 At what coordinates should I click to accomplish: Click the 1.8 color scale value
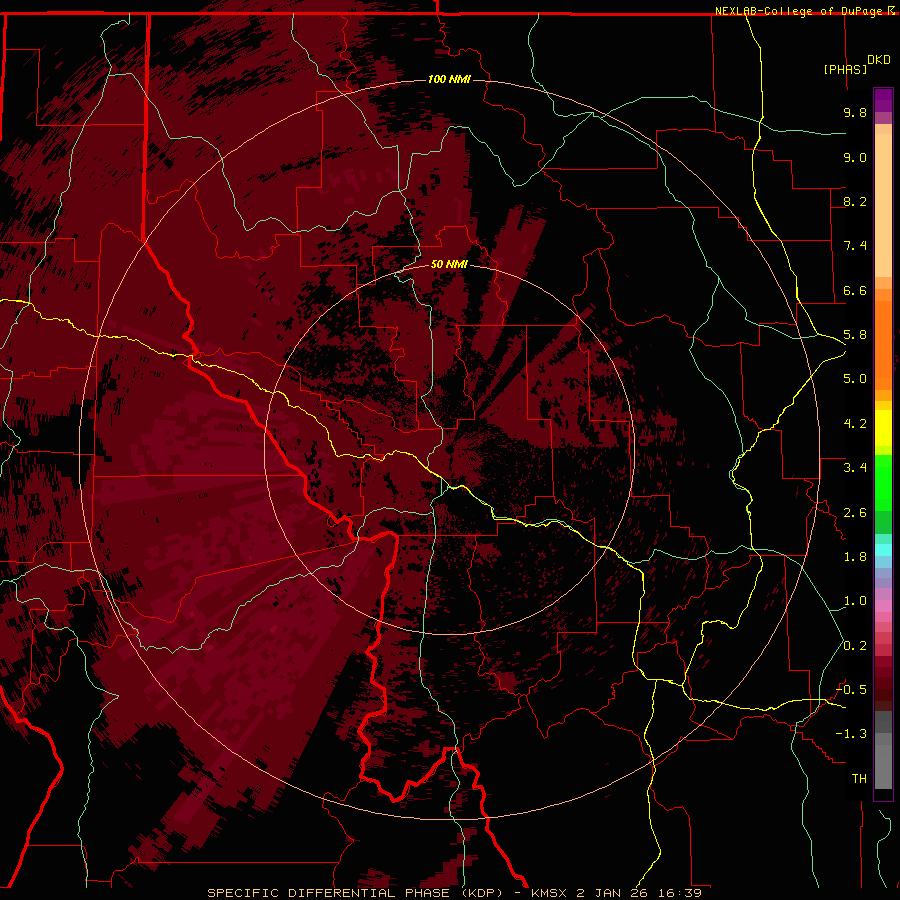pos(855,557)
